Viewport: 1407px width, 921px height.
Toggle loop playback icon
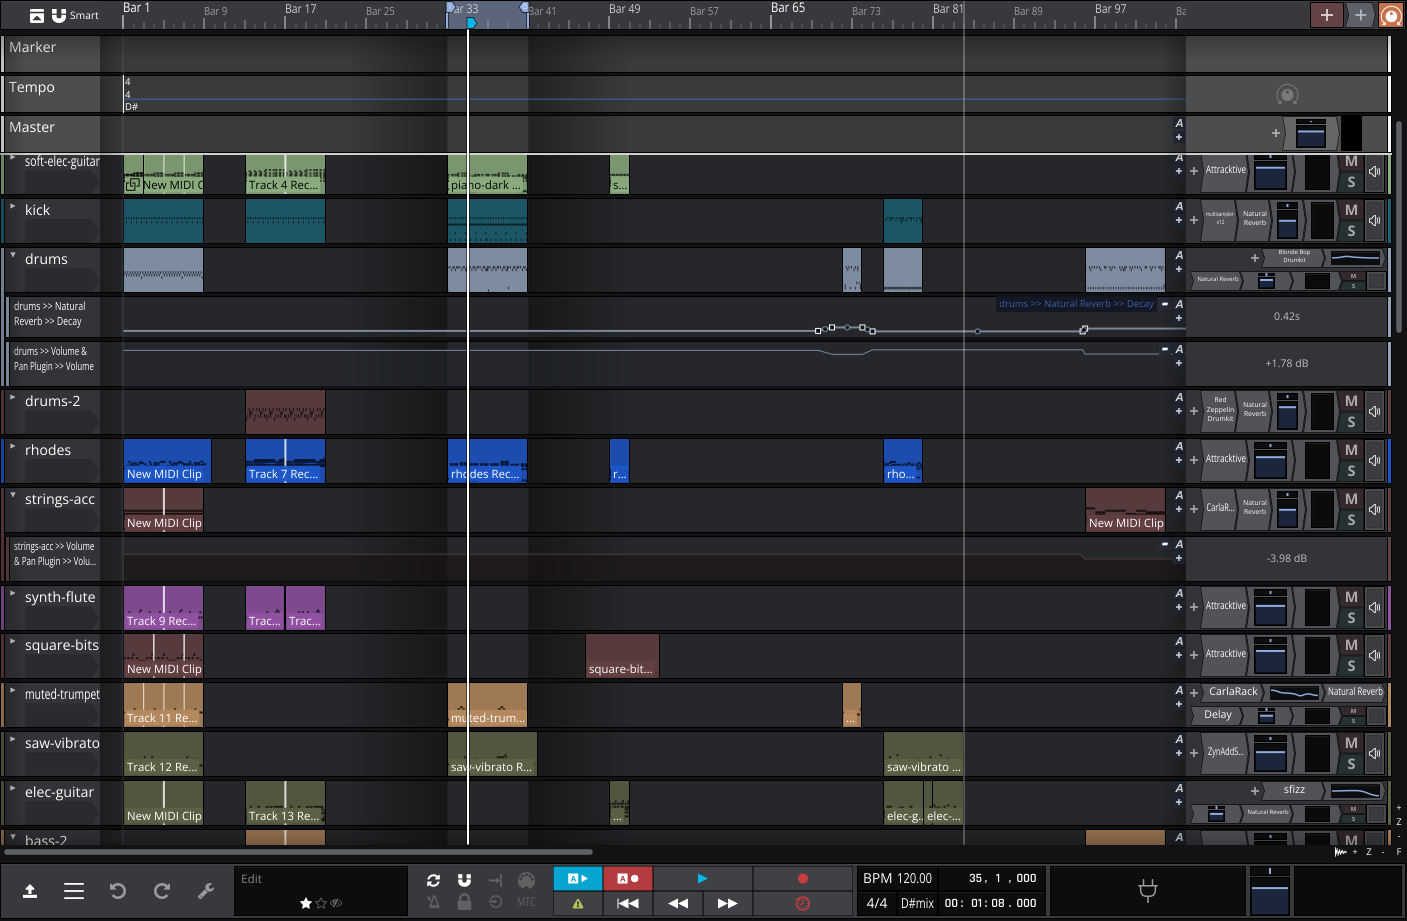433,880
